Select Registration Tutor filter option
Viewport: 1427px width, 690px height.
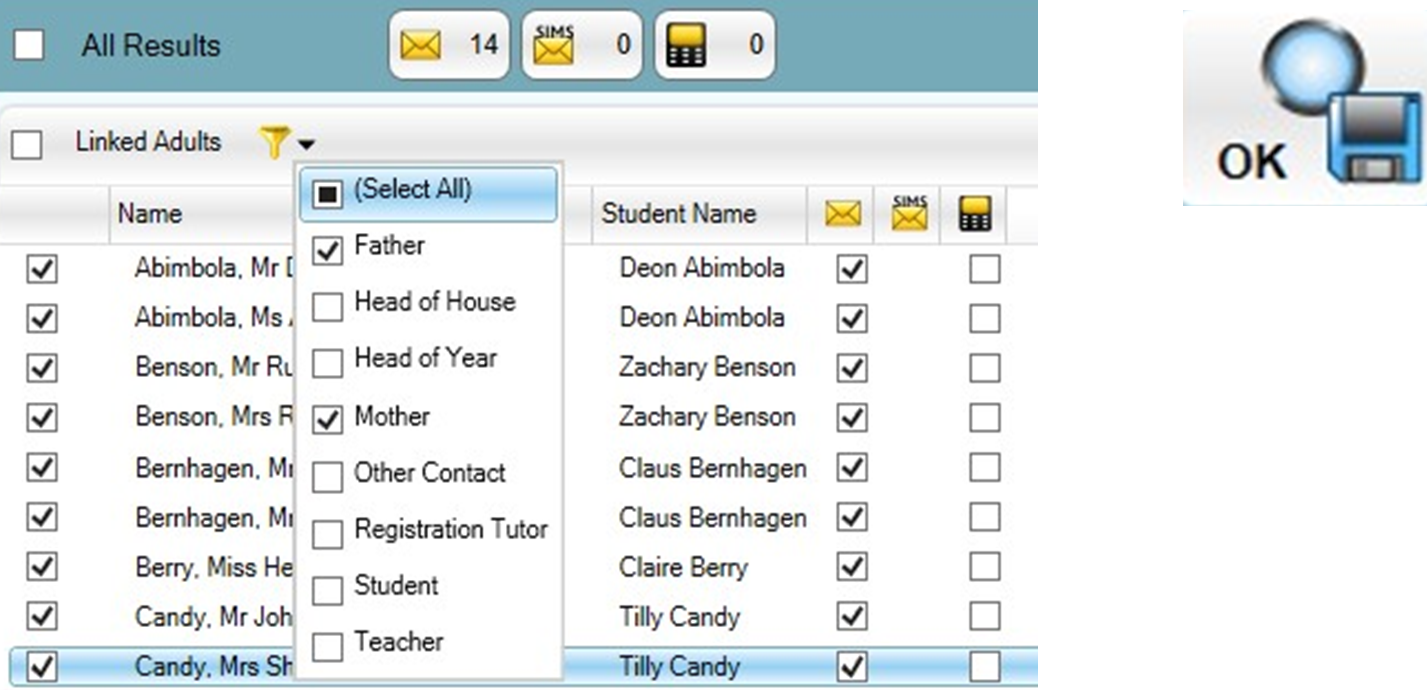[327, 534]
